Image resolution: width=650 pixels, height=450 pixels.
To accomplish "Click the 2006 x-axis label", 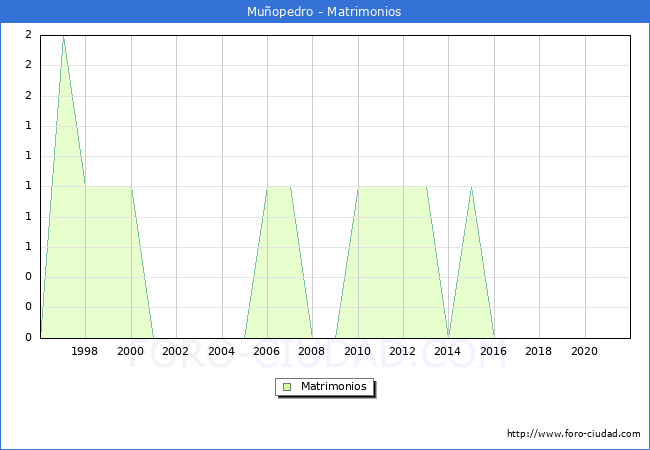I will coord(266,351).
